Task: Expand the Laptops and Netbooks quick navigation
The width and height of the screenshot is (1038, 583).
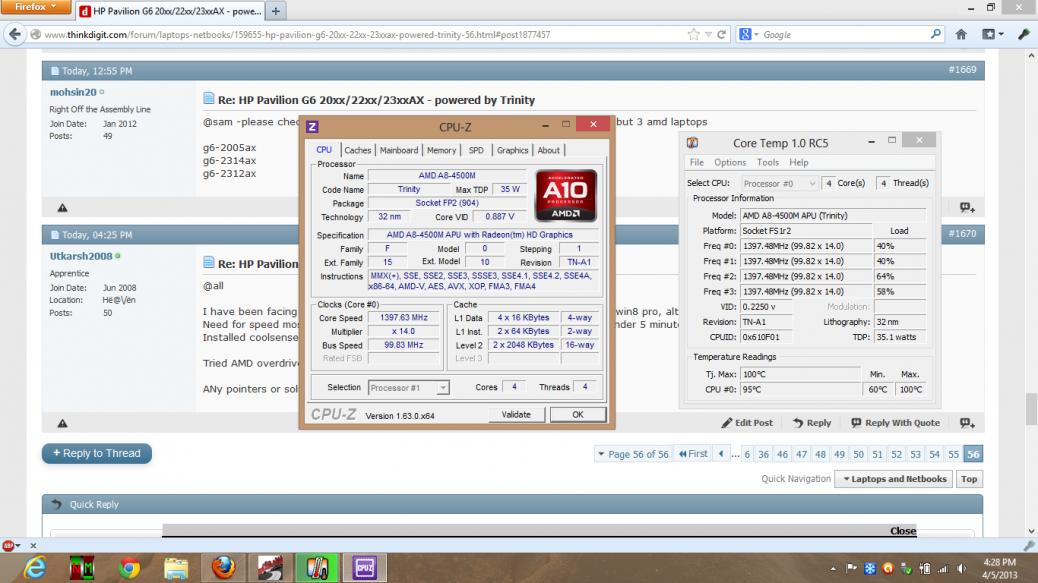Action: click(x=895, y=479)
